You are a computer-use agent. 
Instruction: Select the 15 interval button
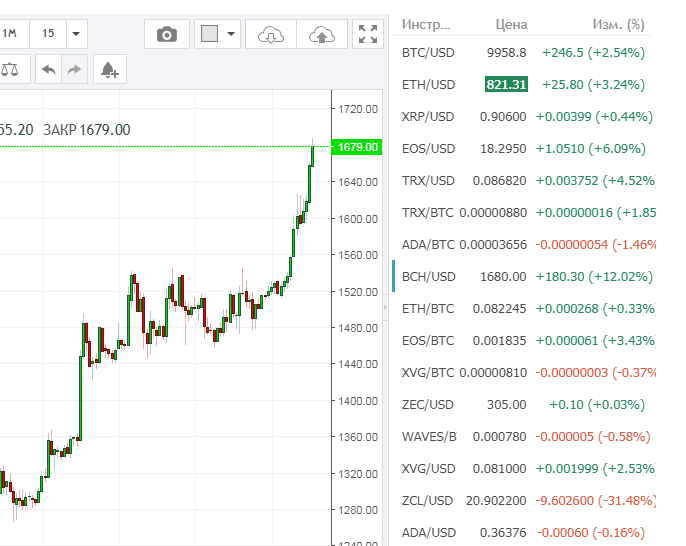pos(48,34)
